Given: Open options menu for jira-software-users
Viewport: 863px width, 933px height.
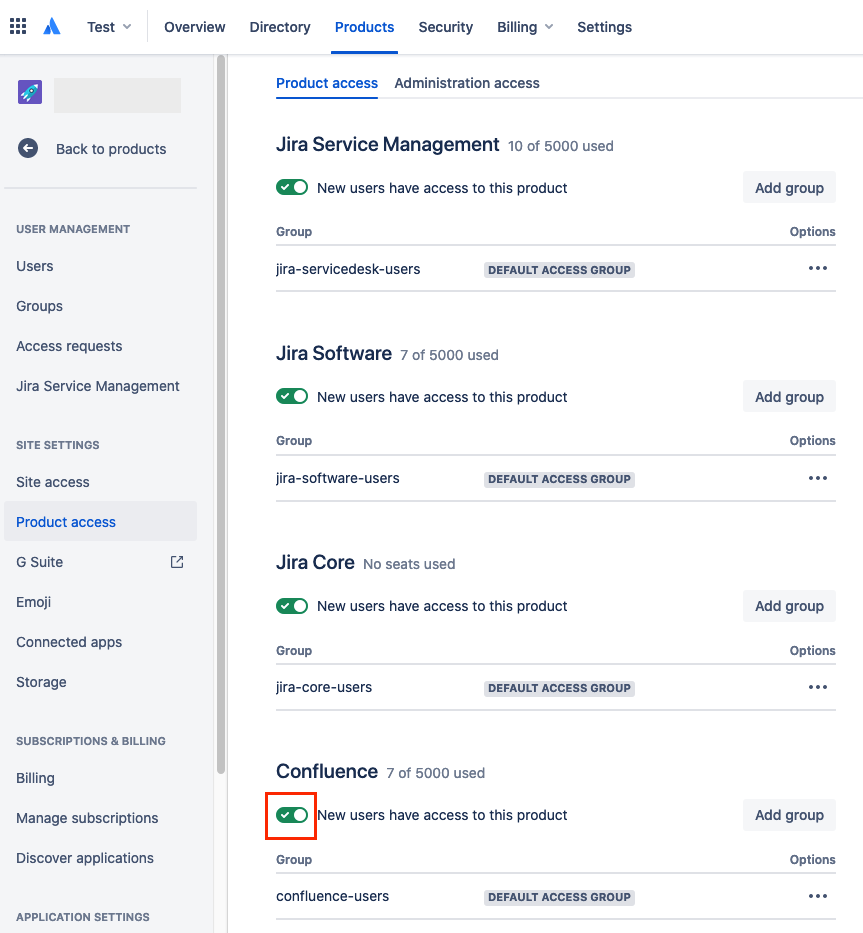Looking at the screenshot, I should point(818,478).
